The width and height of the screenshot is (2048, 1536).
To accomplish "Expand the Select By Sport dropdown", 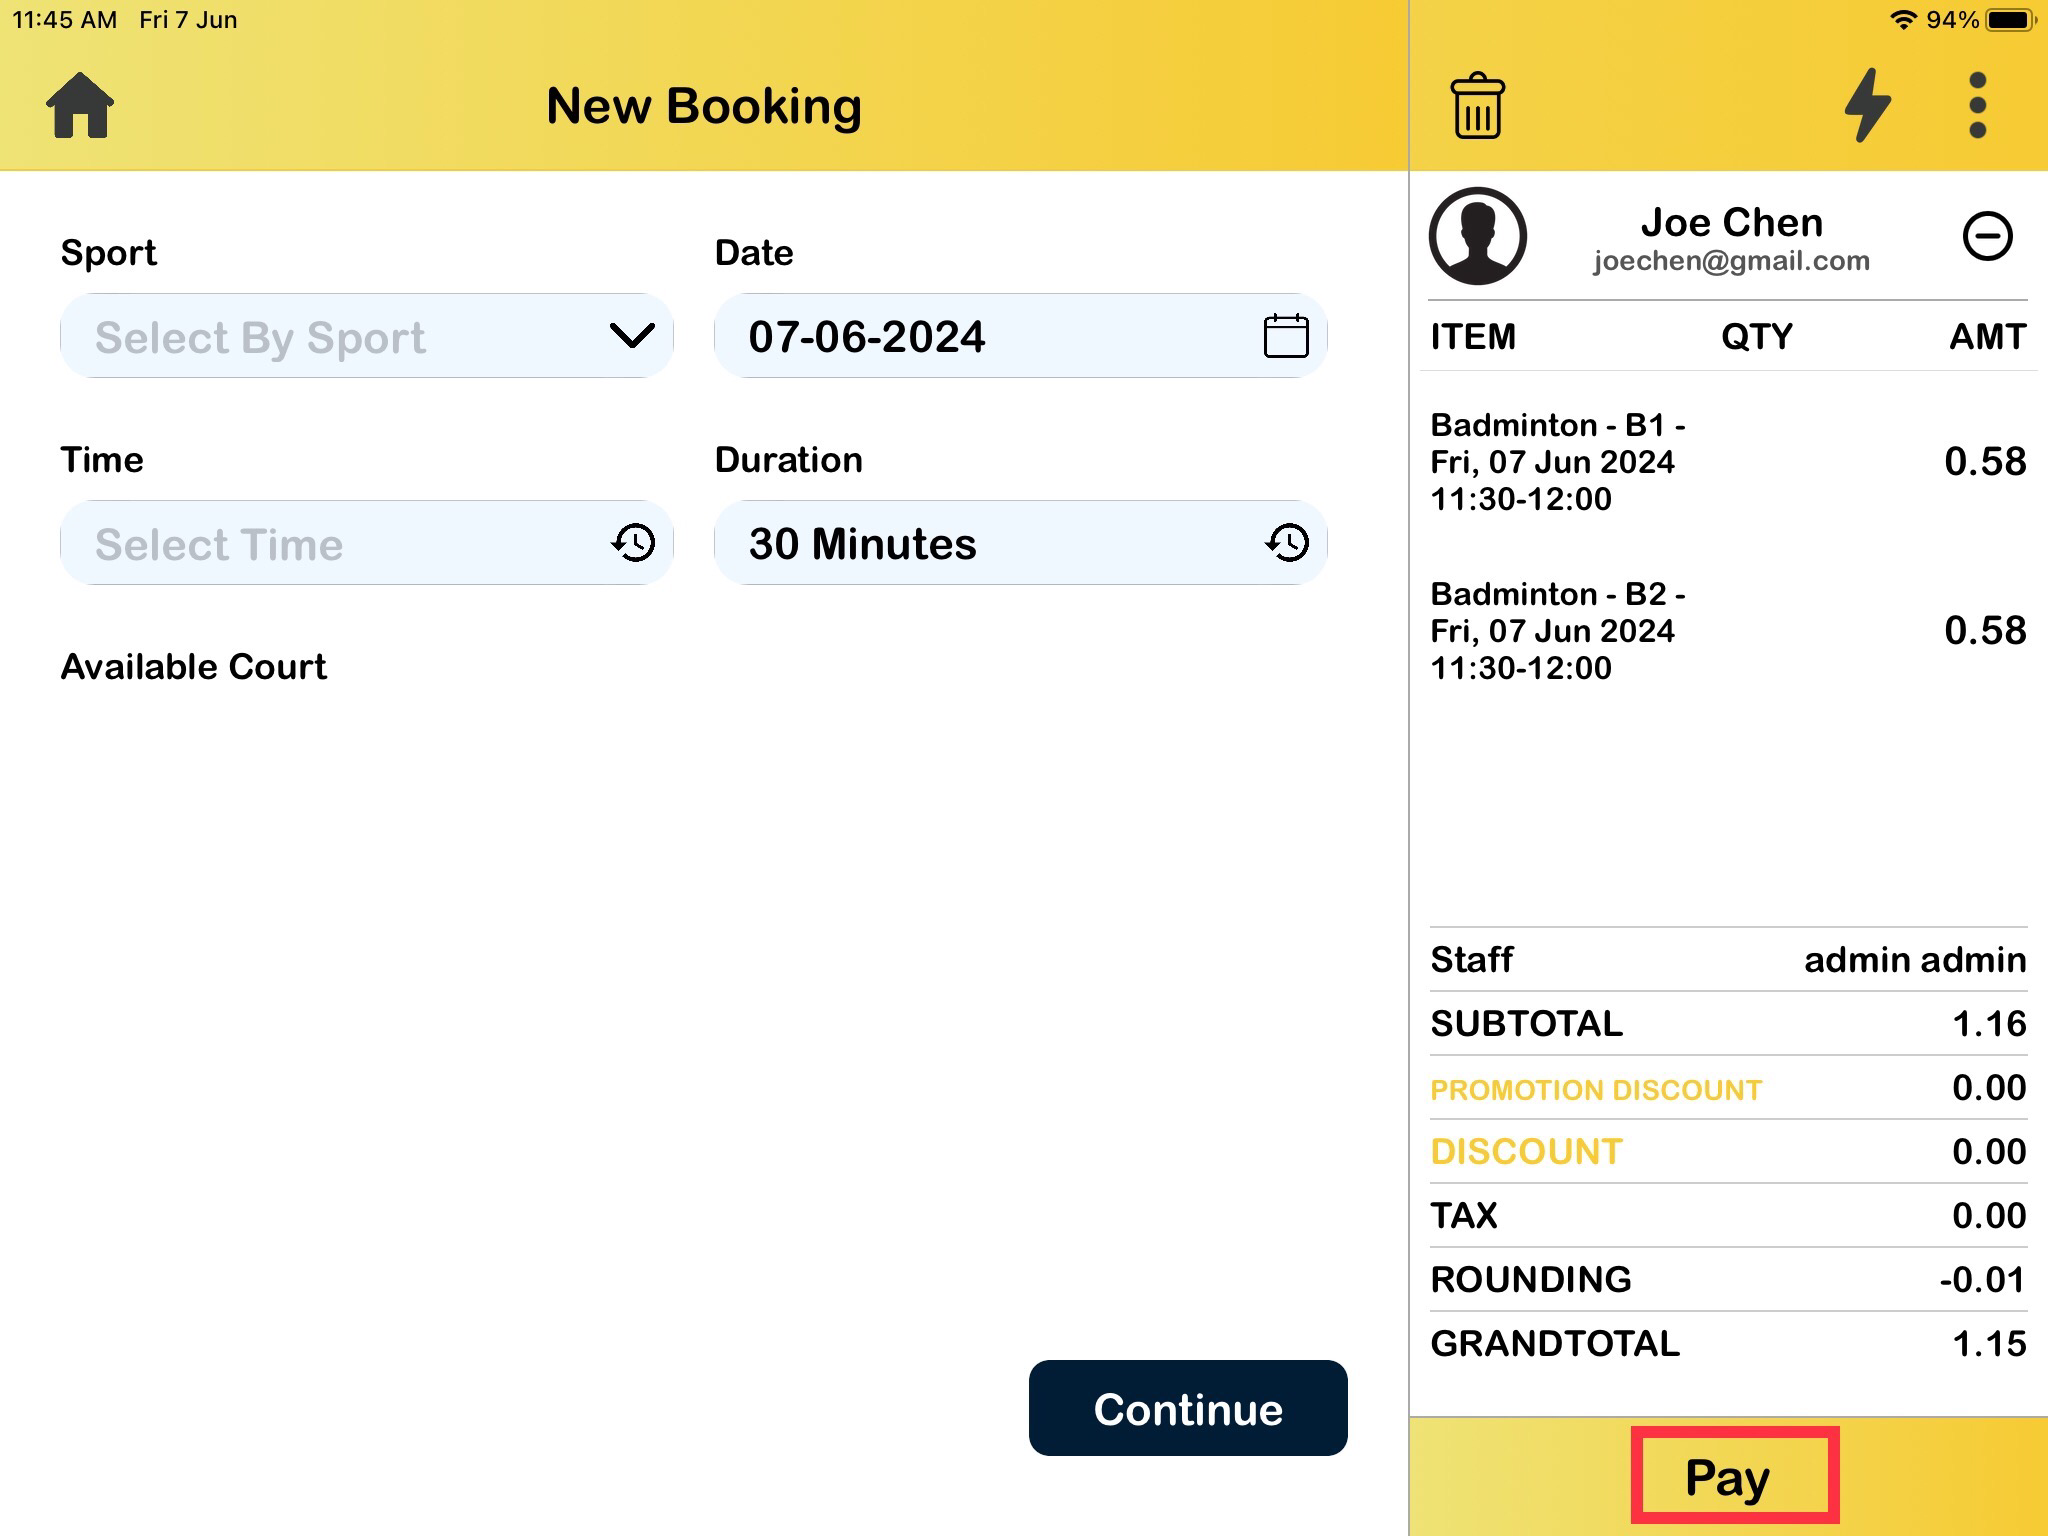I will point(366,336).
